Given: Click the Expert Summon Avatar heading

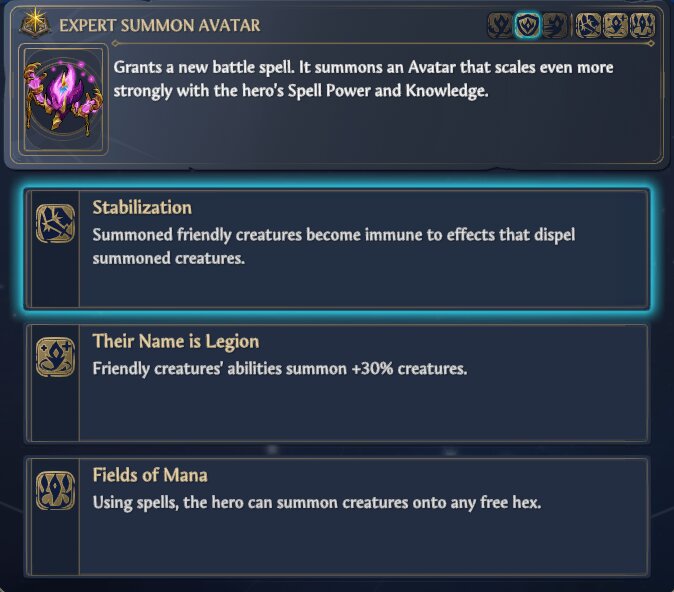Looking at the screenshot, I should (x=160, y=25).
